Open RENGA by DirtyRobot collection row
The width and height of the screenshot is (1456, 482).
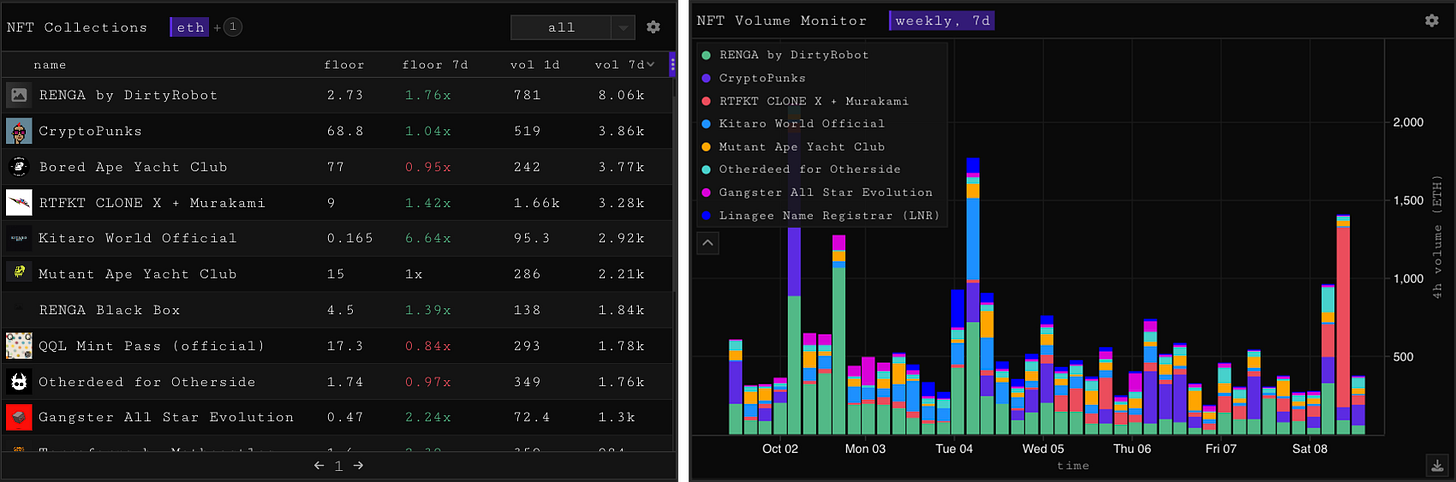click(336, 95)
